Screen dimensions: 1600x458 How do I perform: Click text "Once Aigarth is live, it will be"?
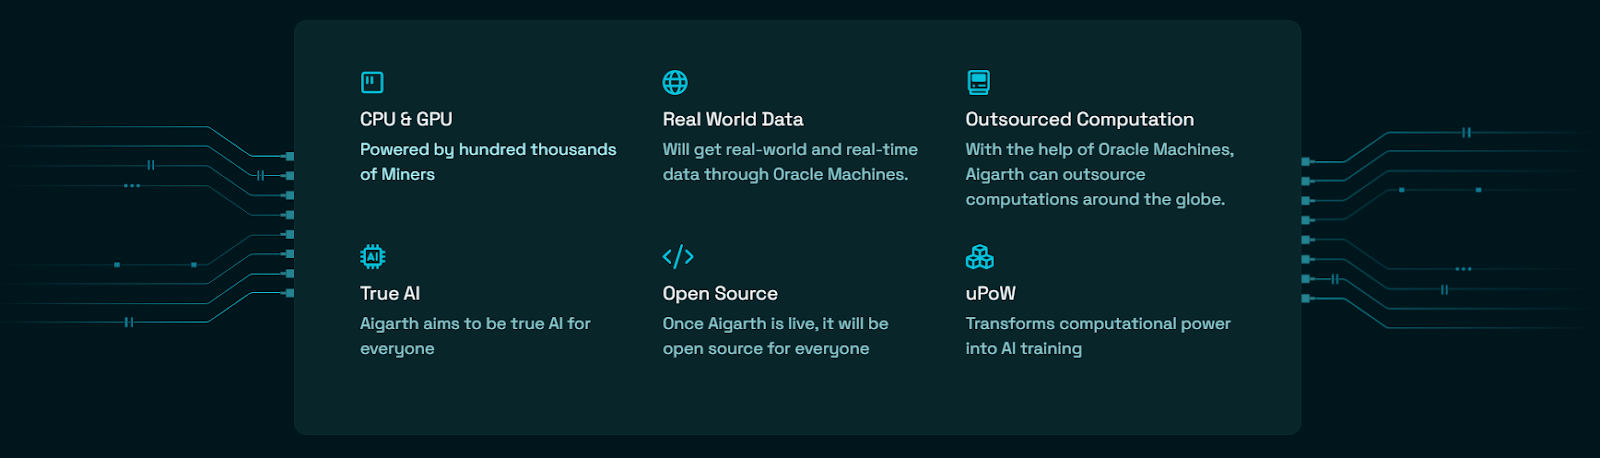[x=776, y=323]
